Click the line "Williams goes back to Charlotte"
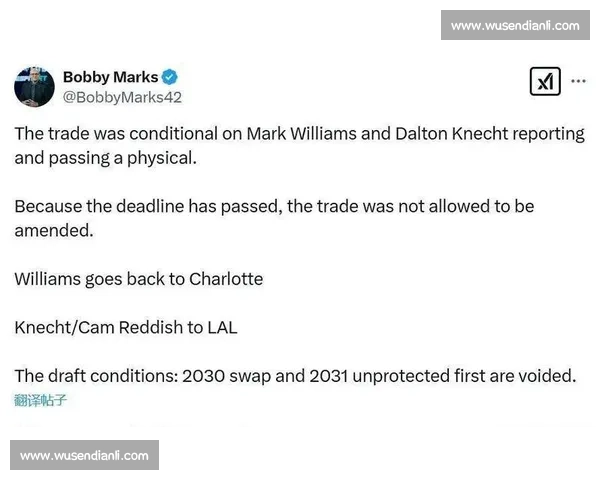The height and width of the screenshot is (480, 600). point(139,279)
